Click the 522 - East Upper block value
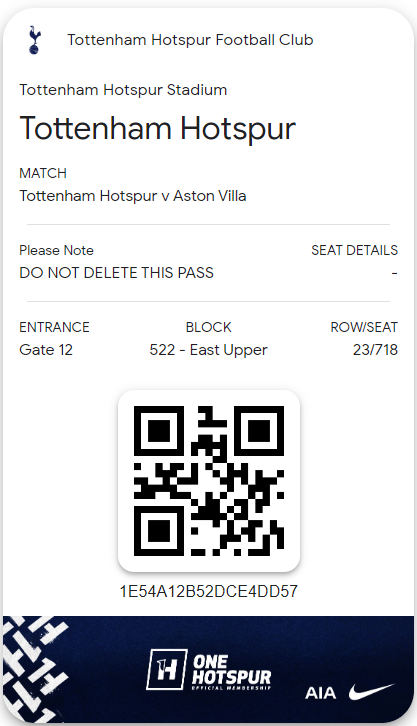The height and width of the screenshot is (726, 417). (208, 350)
